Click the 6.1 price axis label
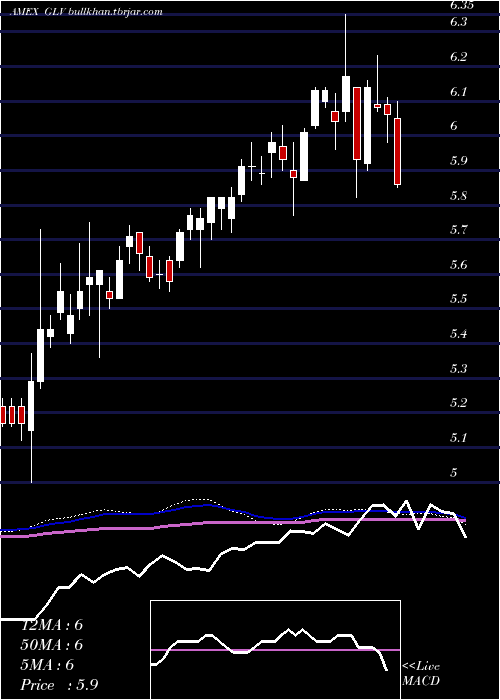This screenshot has height=700, width=500. coord(458,92)
